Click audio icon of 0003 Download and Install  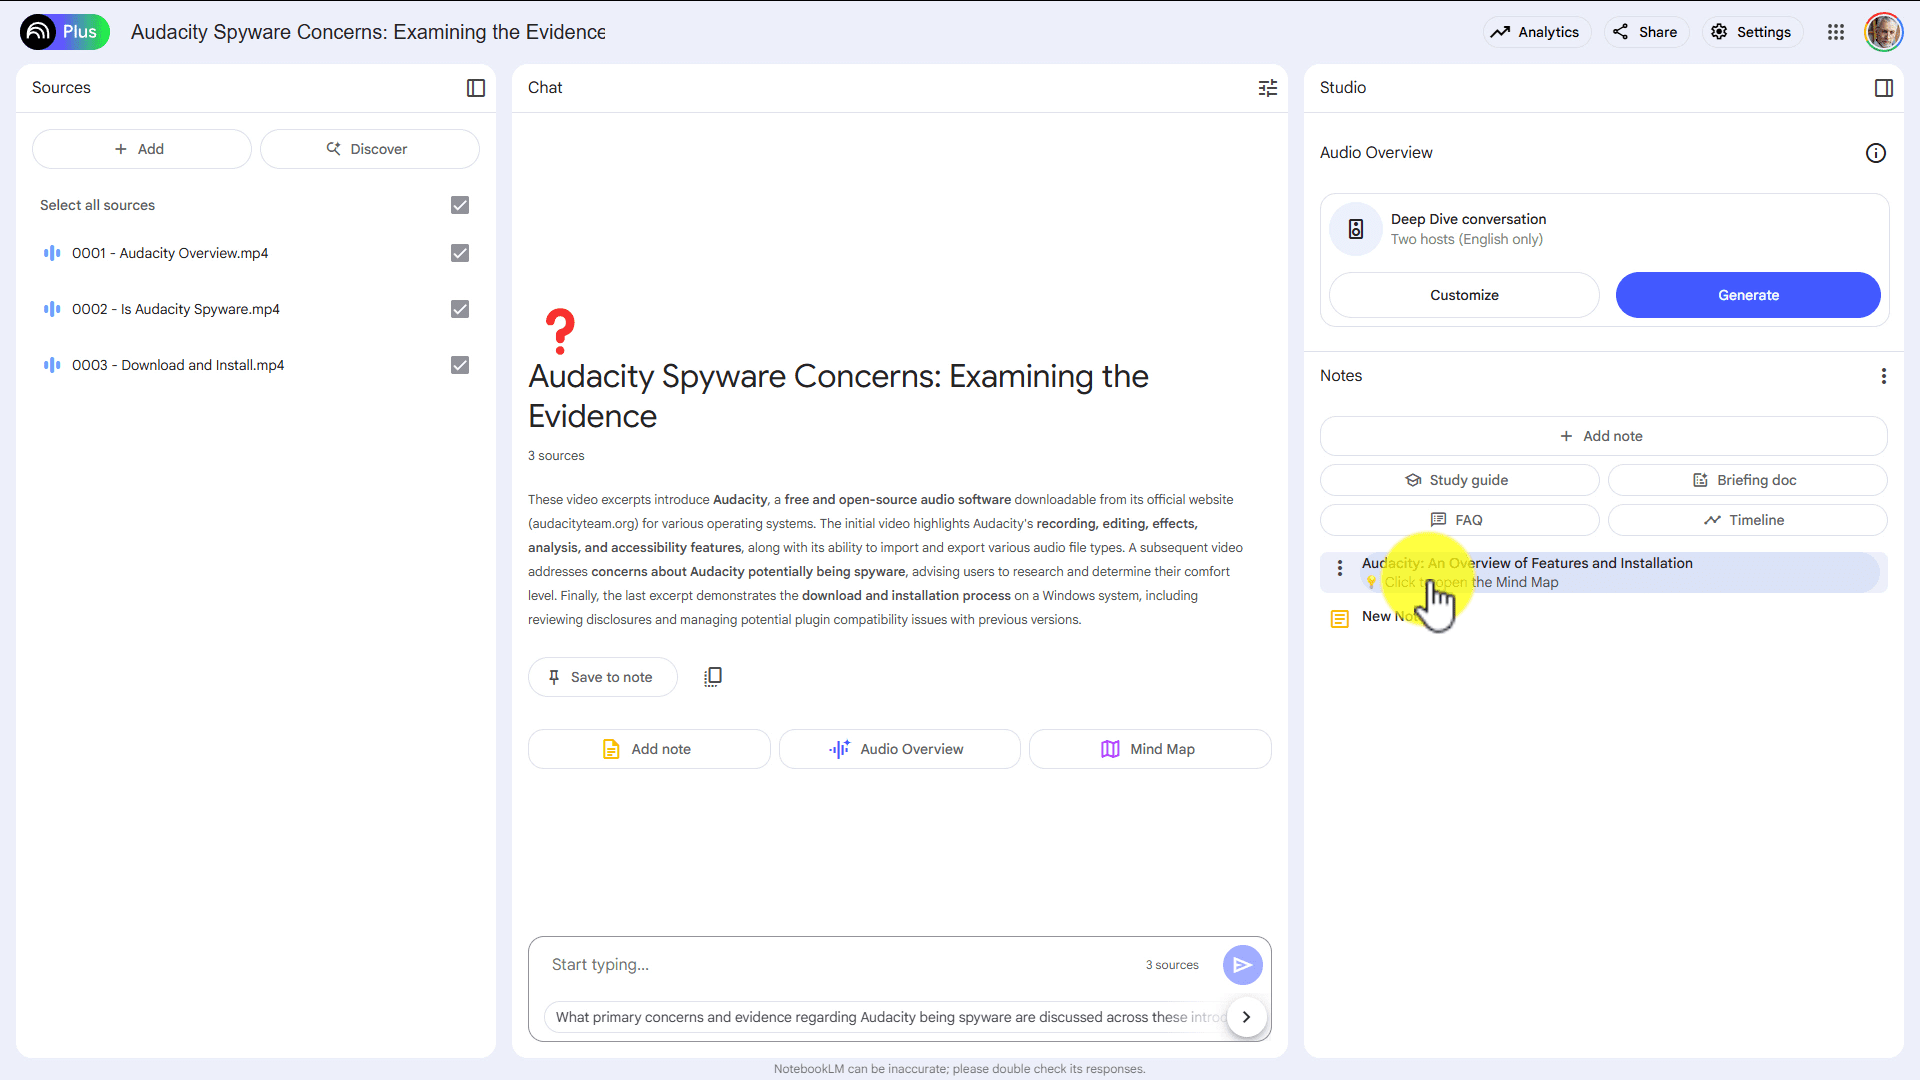[x=52, y=365]
